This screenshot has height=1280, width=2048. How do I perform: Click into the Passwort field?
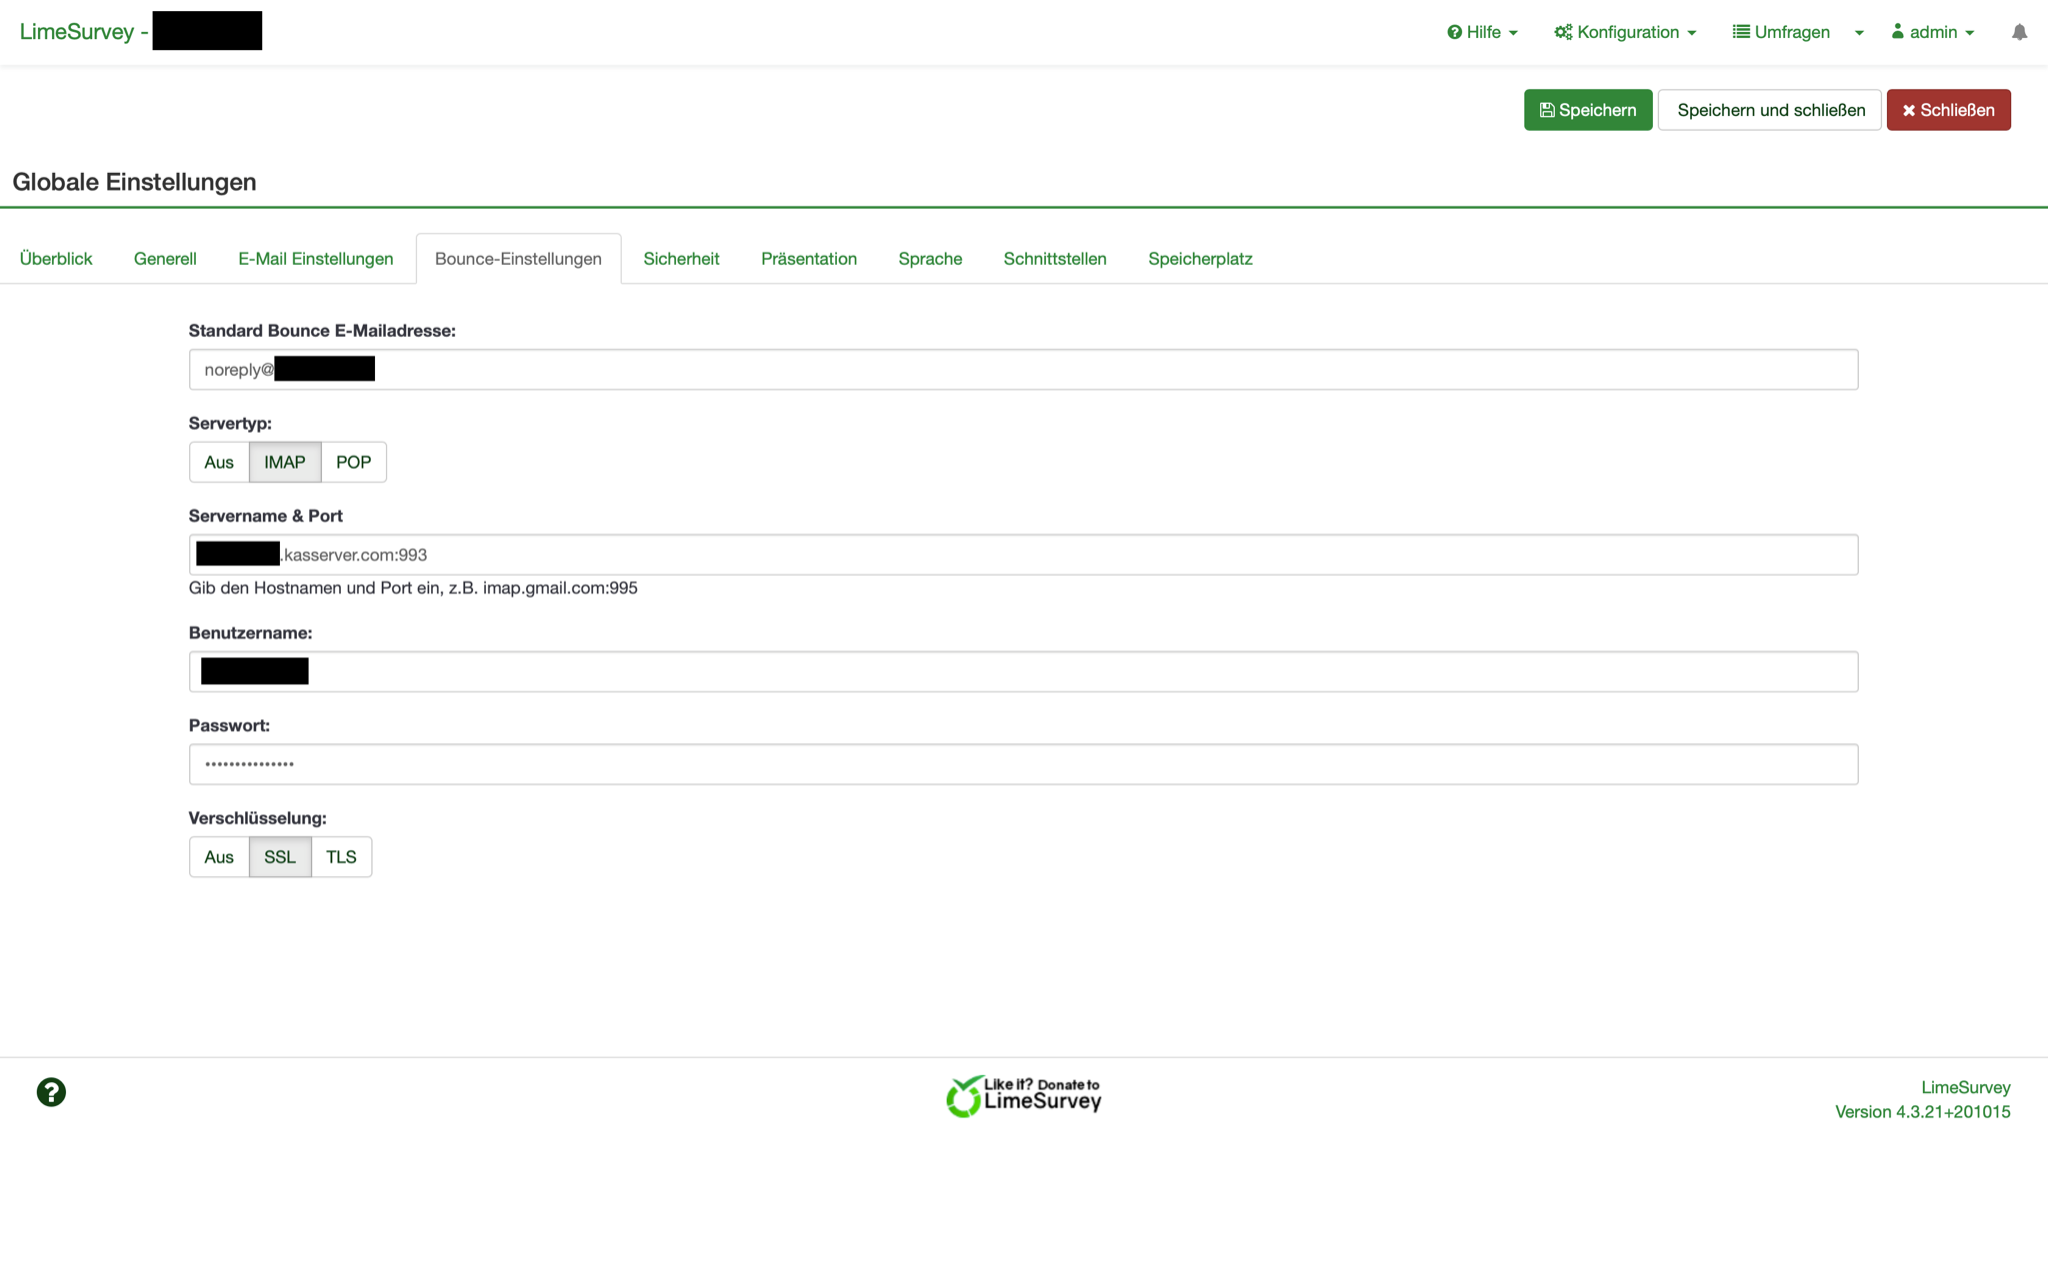[x=1022, y=764]
